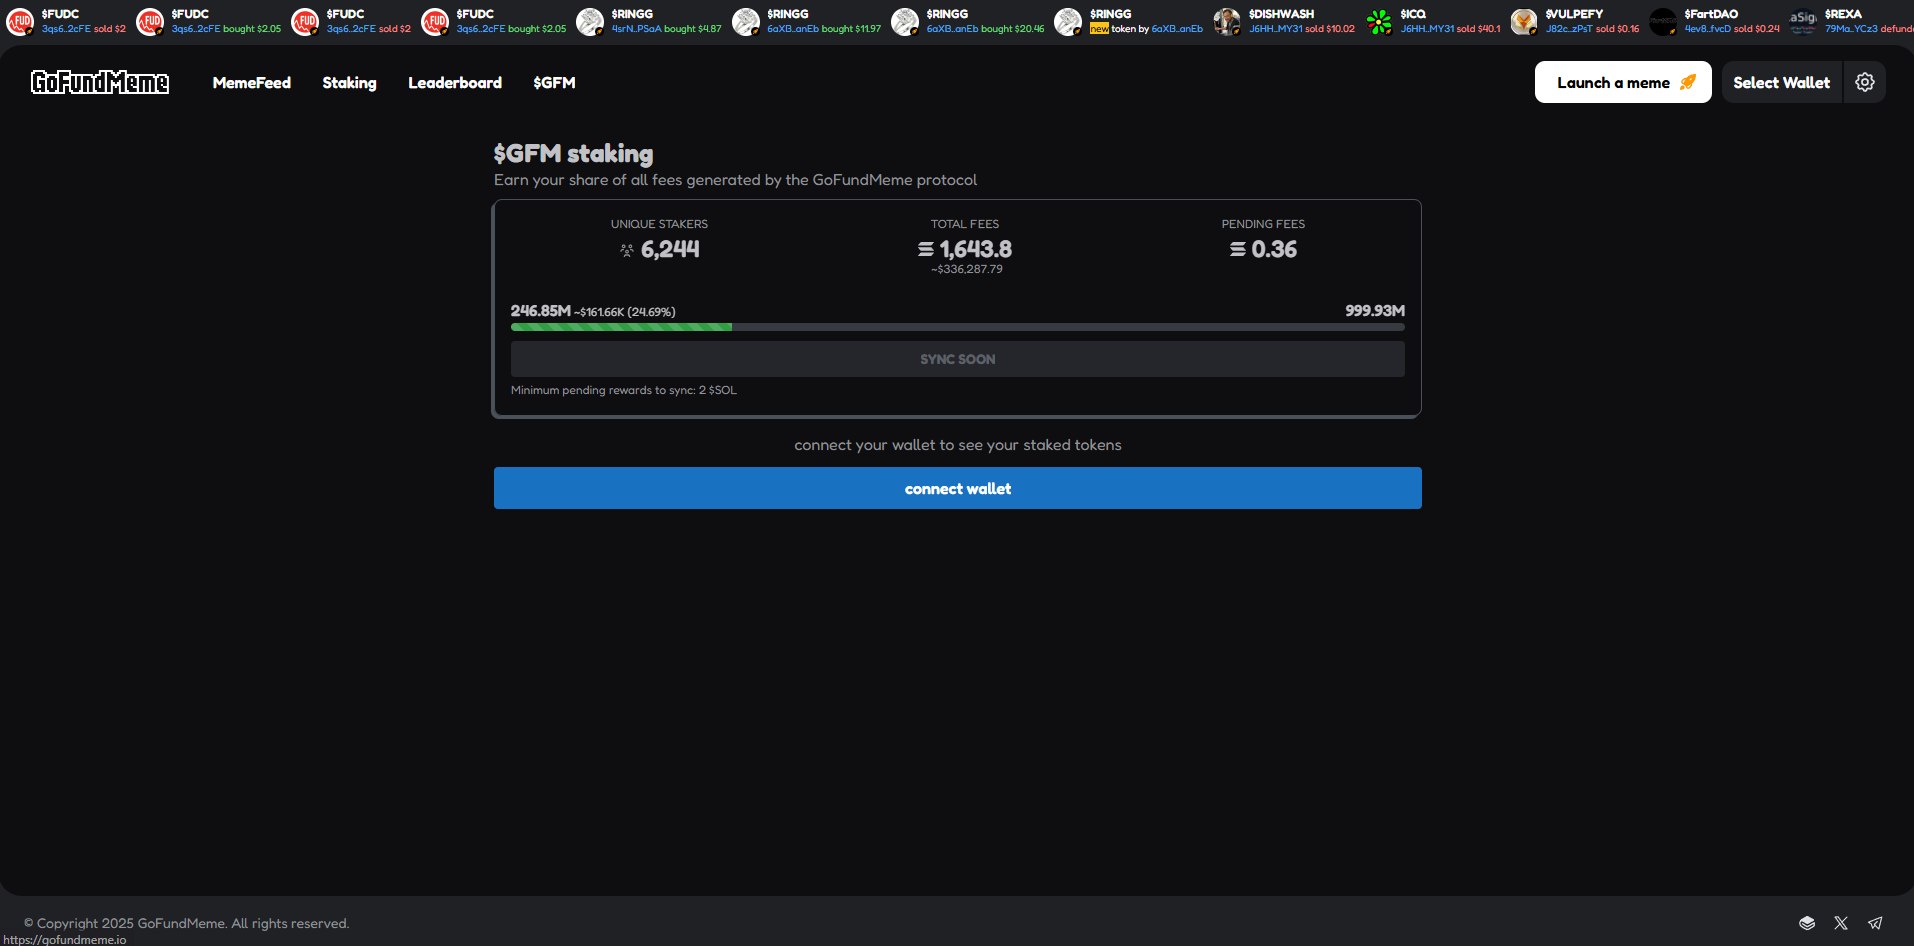
Task: Open the MemeFeed menu item
Action: (251, 83)
